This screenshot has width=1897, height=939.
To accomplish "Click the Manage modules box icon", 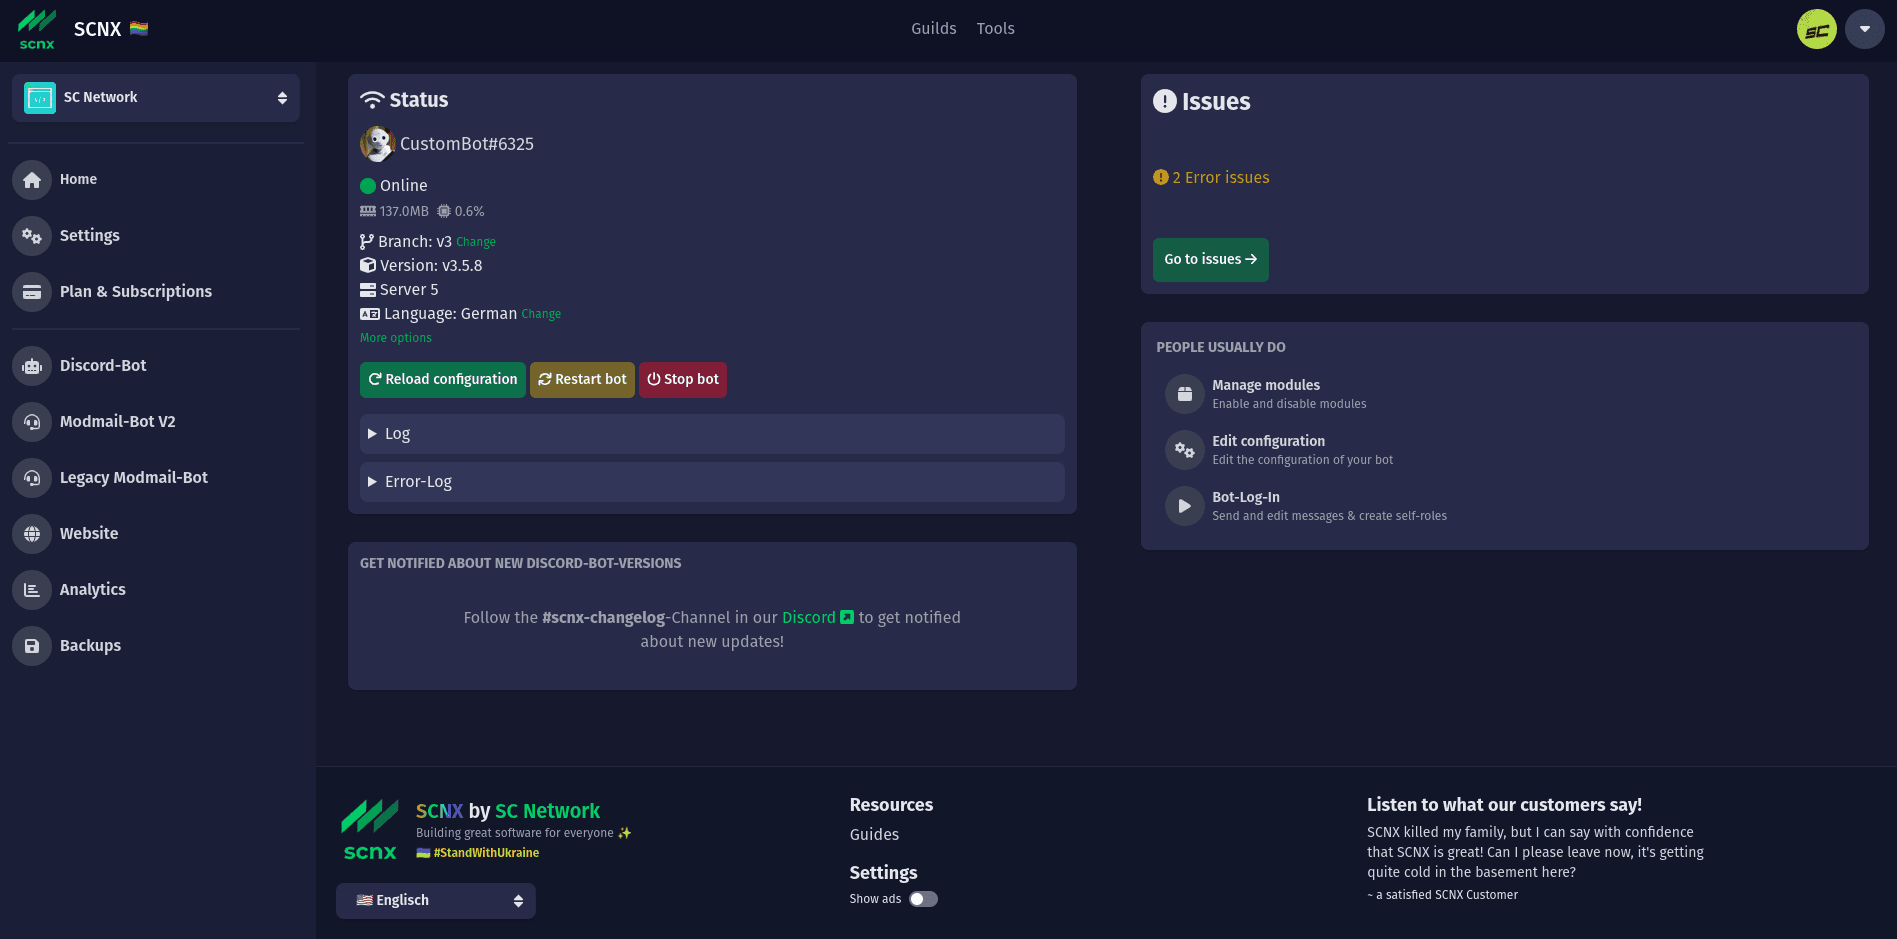I will 1185,394.
